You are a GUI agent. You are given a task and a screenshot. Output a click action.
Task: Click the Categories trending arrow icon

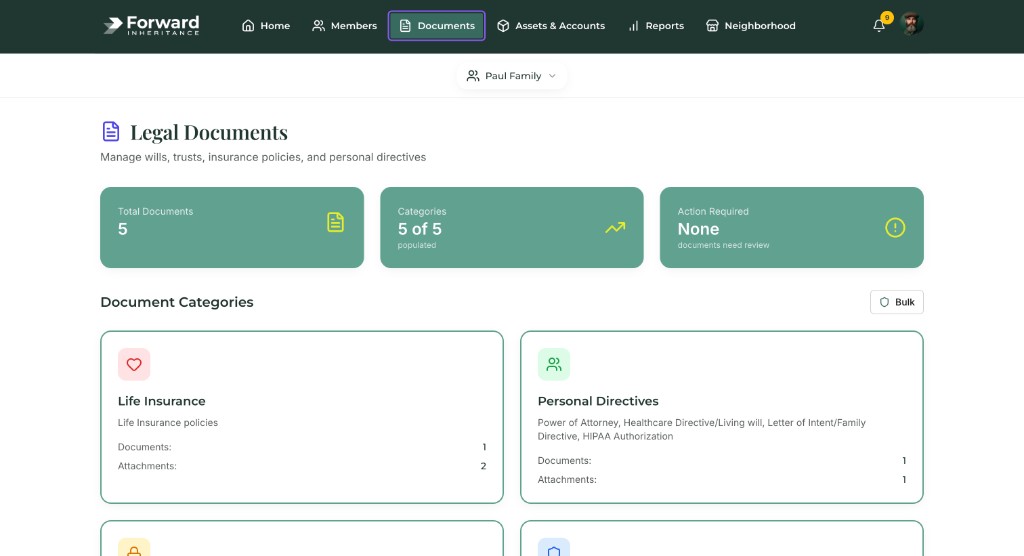(615, 227)
